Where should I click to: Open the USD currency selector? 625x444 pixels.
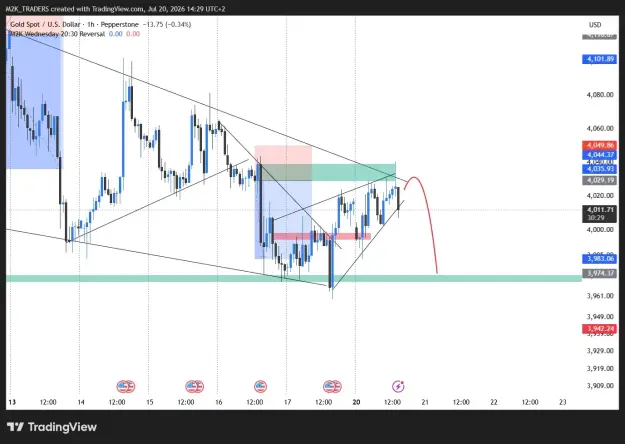(x=595, y=25)
